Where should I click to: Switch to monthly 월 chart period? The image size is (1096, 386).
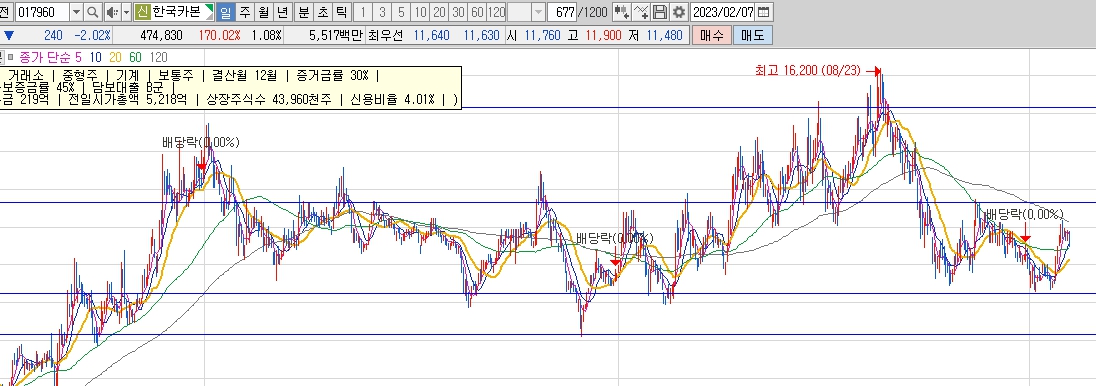coord(263,12)
